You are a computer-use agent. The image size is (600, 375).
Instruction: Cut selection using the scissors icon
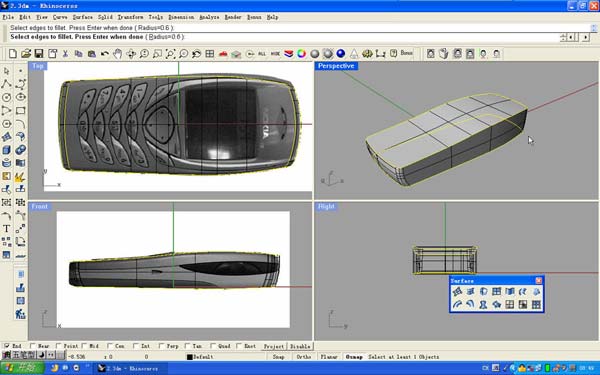[65, 54]
